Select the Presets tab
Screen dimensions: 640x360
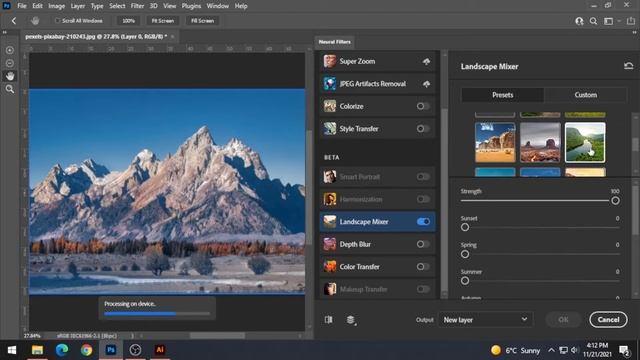click(502, 95)
